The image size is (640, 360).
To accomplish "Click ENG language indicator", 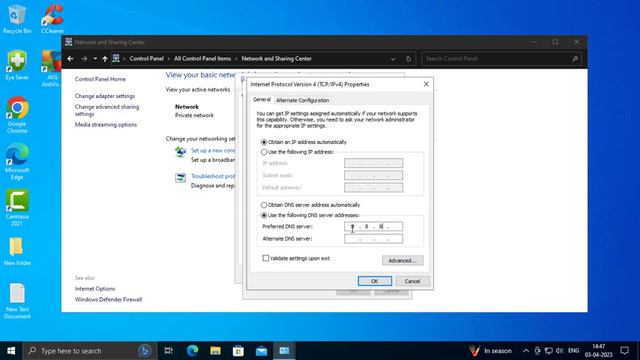I will coord(573,351).
